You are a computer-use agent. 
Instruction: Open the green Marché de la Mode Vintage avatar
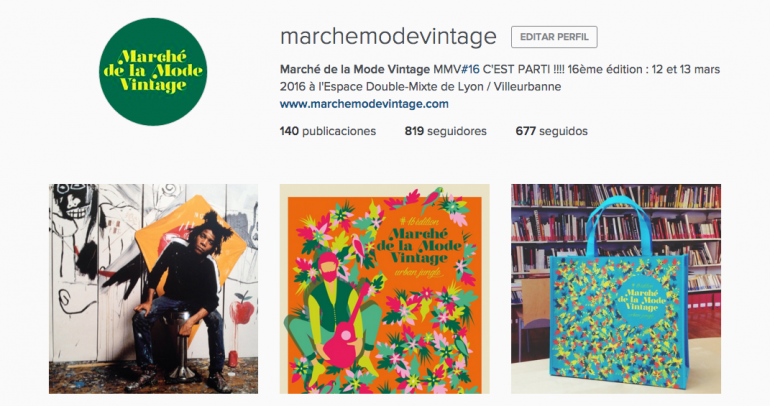coord(153,72)
